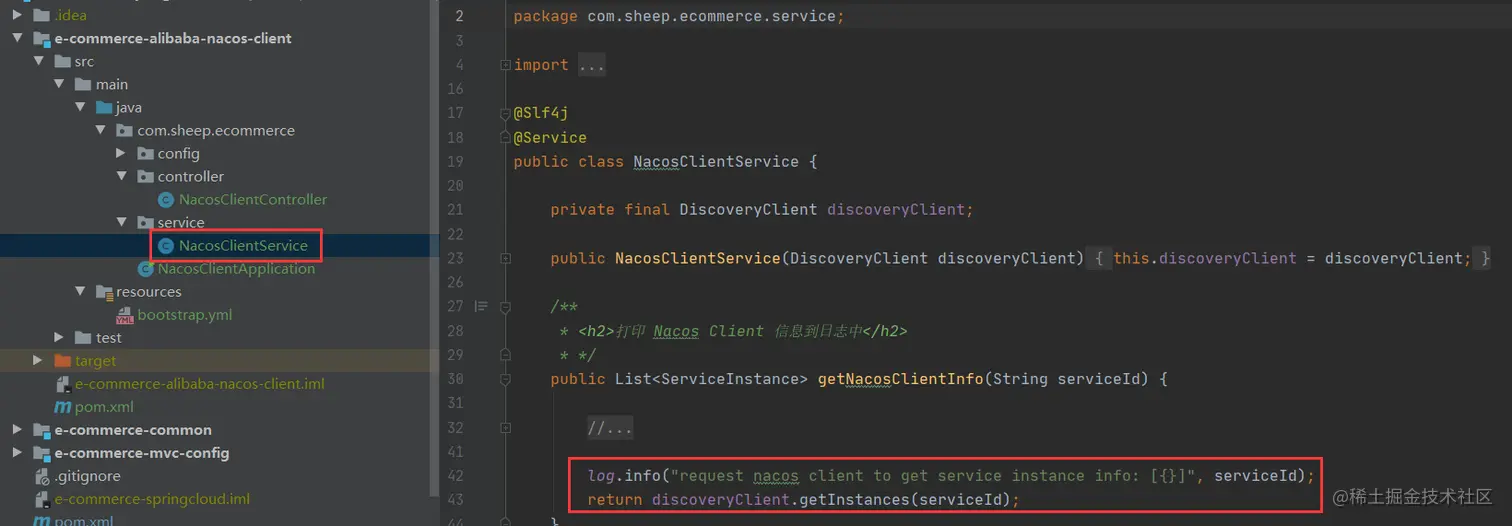Click the @Slf4j annotation in the editor
This screenshot has width=1512, height=526.
(541, 113)
